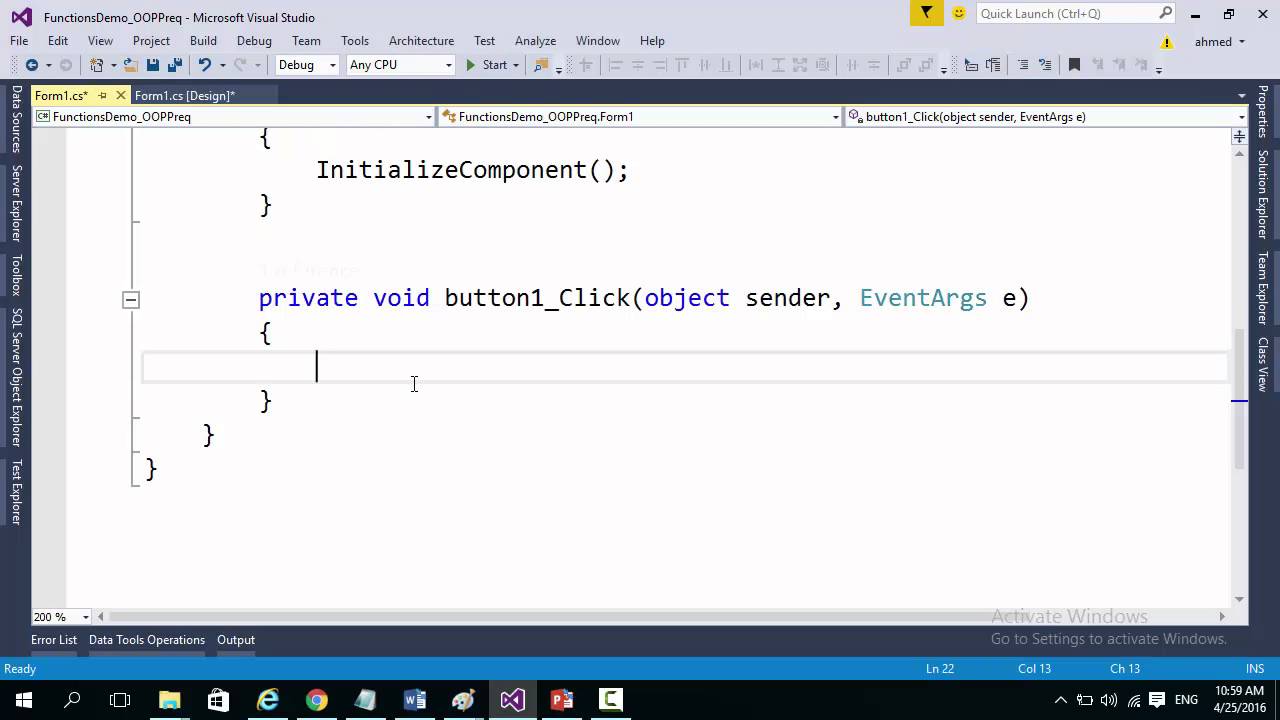
Task: Expand the Start button dropdown arrow
Action: click(516, 65)
